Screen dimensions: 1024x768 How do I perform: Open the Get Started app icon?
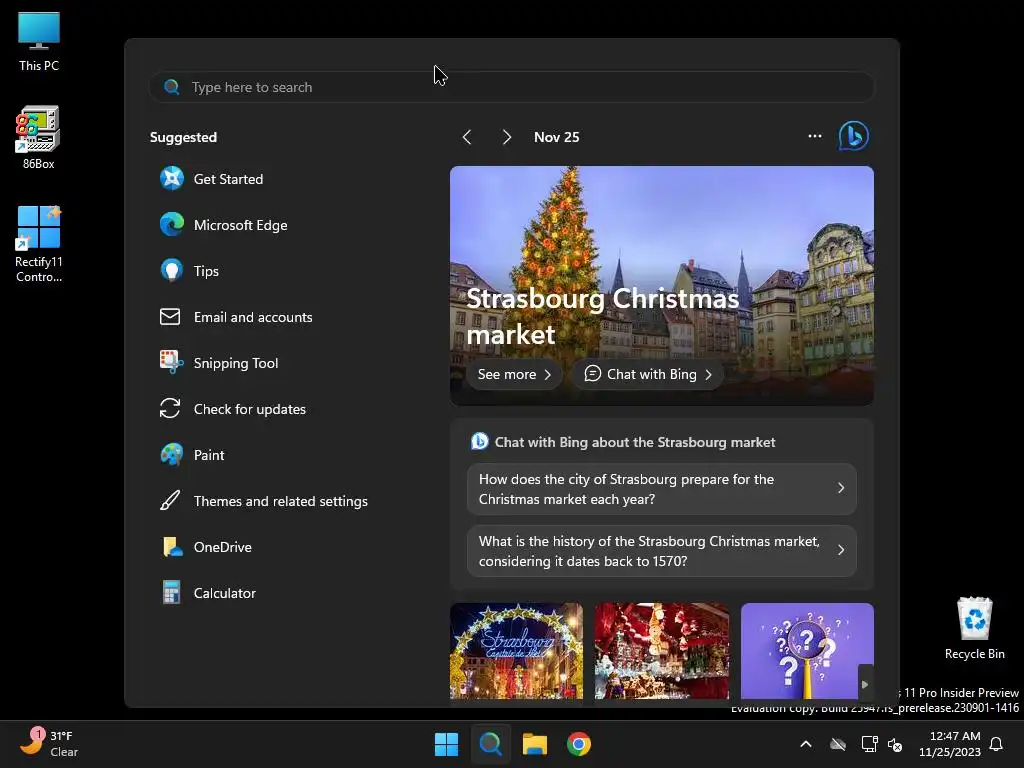pos(172,178)
